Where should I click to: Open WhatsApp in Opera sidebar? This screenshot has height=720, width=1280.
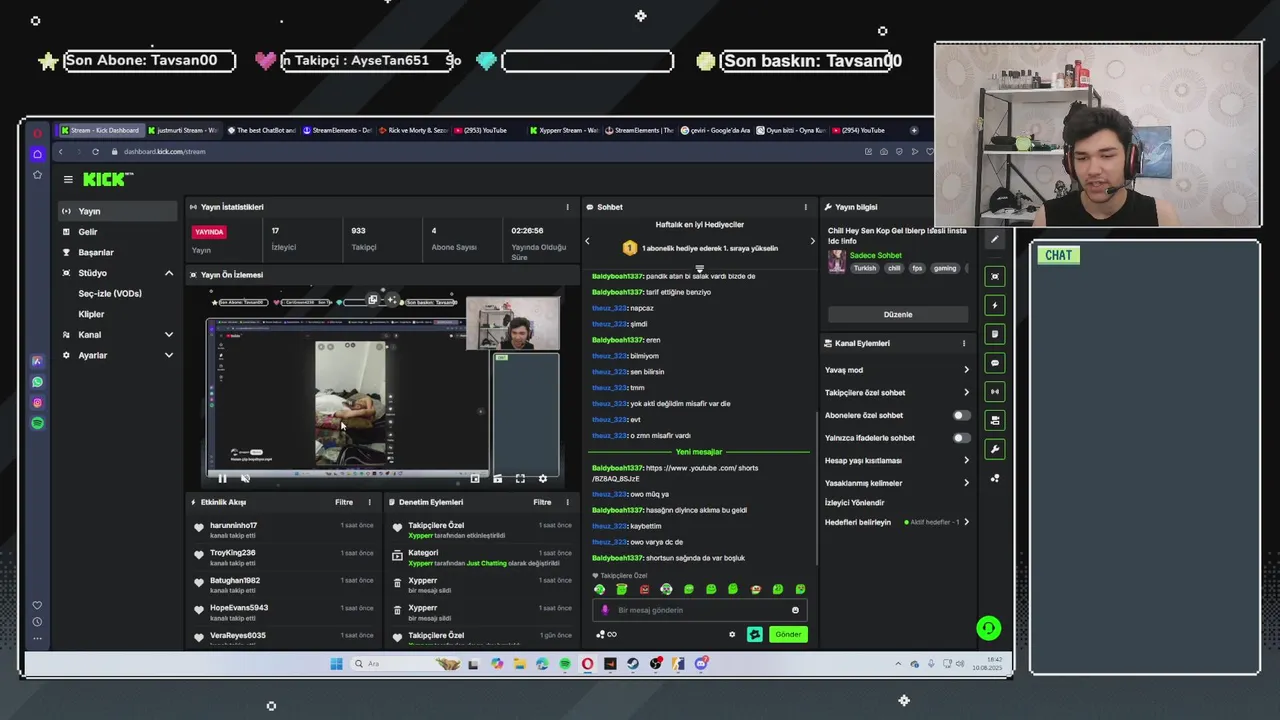pos(37,382)
